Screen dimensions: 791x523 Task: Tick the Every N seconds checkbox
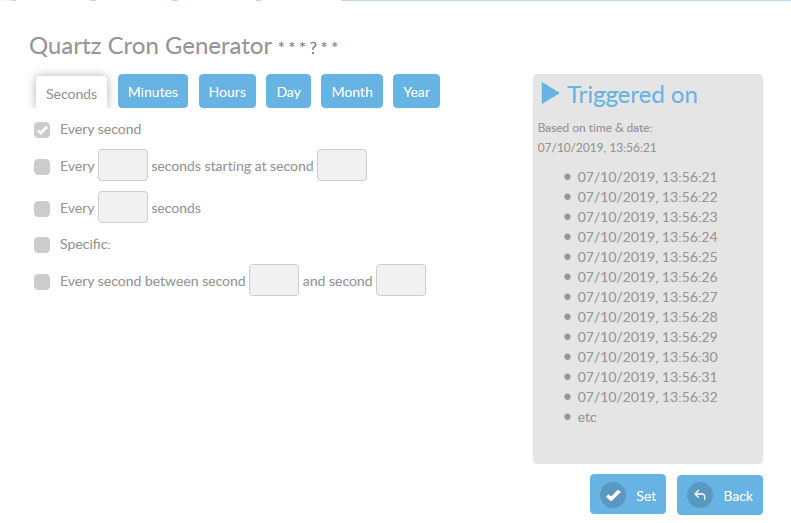[x=42, y=209]
